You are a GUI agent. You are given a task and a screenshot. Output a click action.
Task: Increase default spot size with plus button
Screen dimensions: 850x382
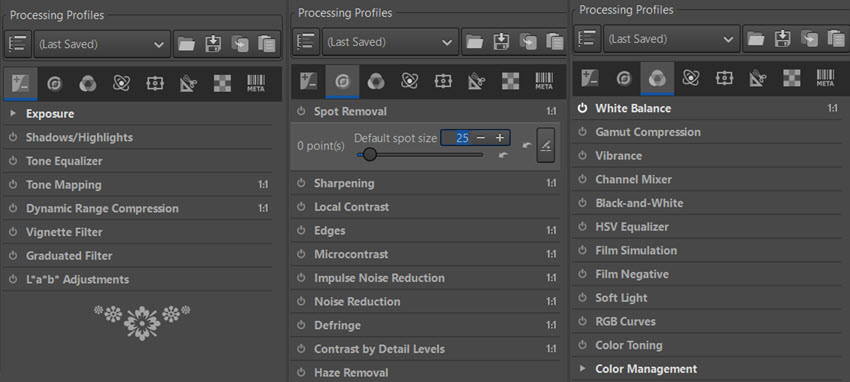500,138
